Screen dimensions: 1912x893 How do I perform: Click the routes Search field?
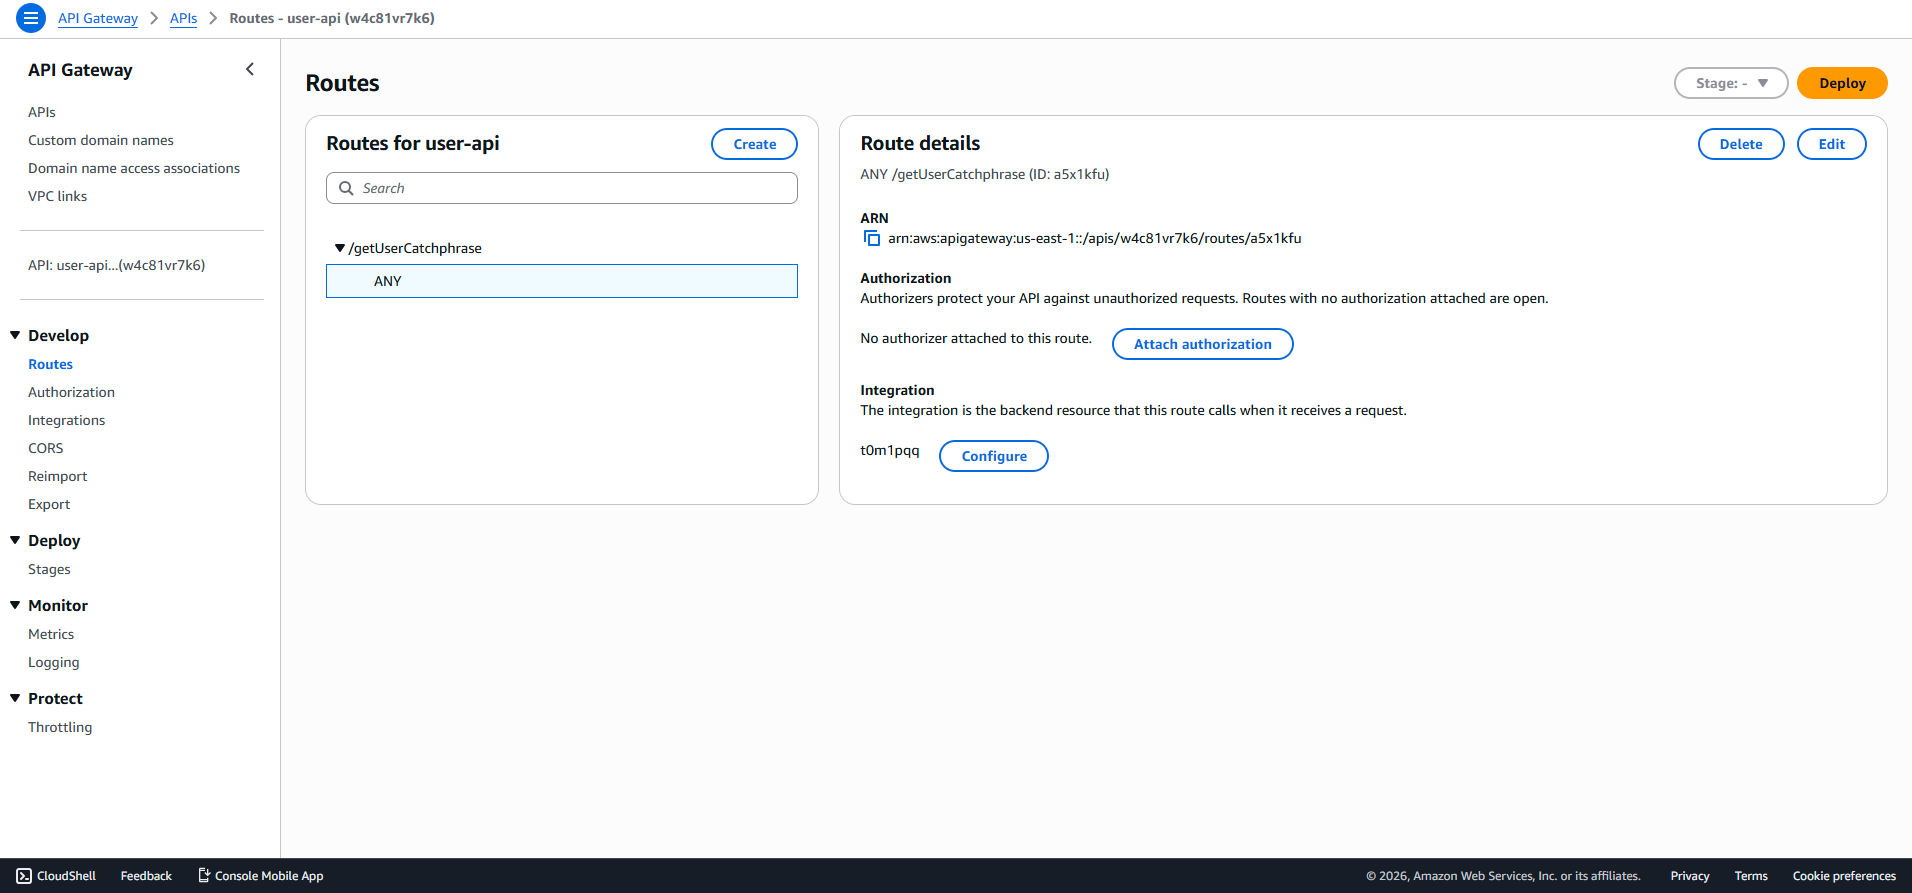click(x=562, y=188)
